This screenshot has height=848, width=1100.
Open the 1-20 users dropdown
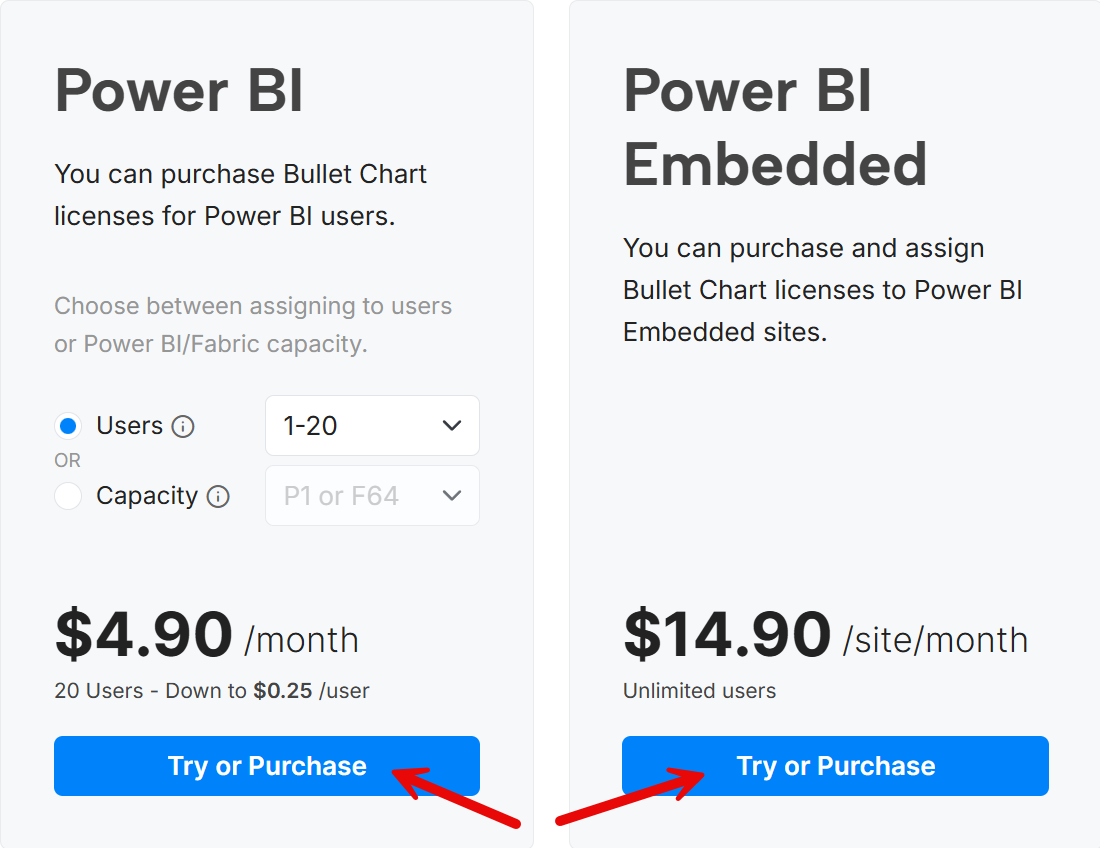373,426
